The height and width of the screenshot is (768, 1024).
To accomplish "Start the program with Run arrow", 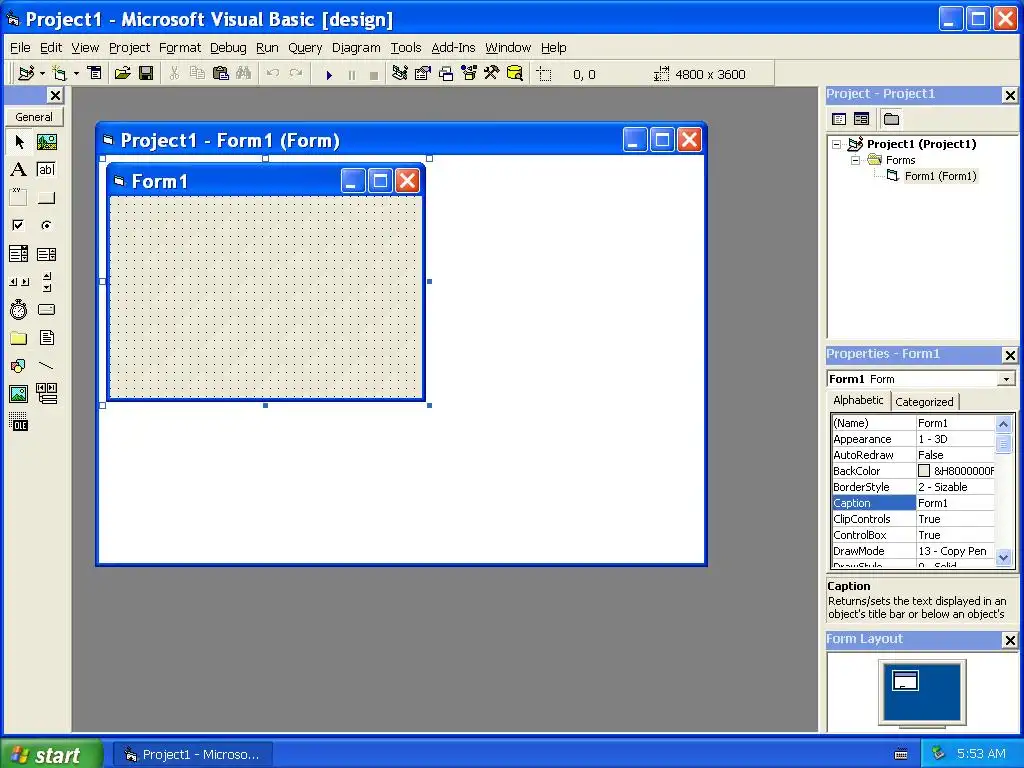I will coord(329,74).
